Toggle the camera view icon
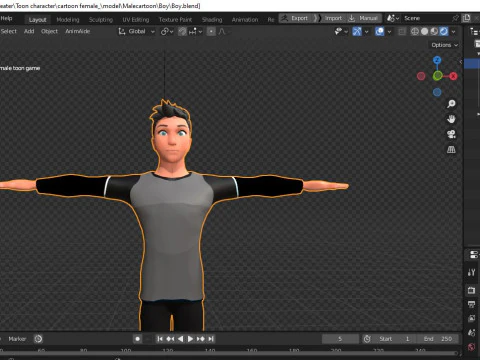480x360 pixels. pos(451,134)
